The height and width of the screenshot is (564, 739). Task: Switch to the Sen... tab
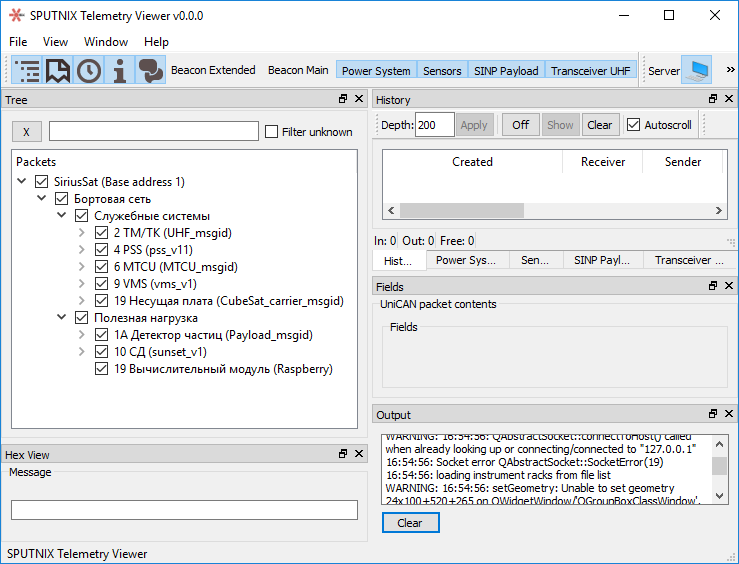[535, 260]
